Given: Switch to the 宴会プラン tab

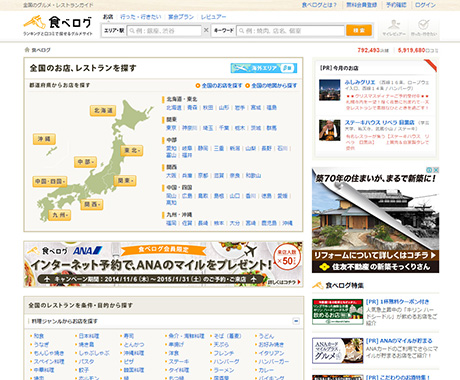Looking at the screenshot, I should point(181,17).
